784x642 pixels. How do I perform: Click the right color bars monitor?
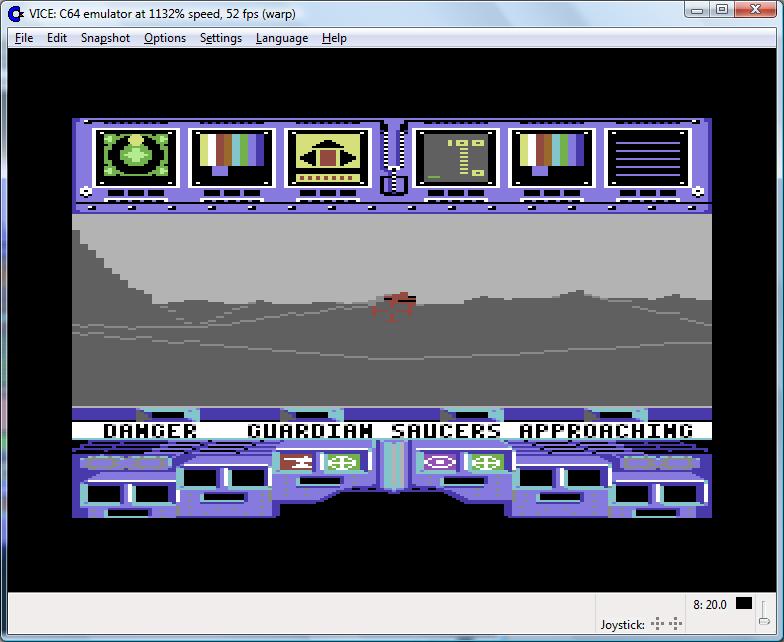[x=552, y=158]
